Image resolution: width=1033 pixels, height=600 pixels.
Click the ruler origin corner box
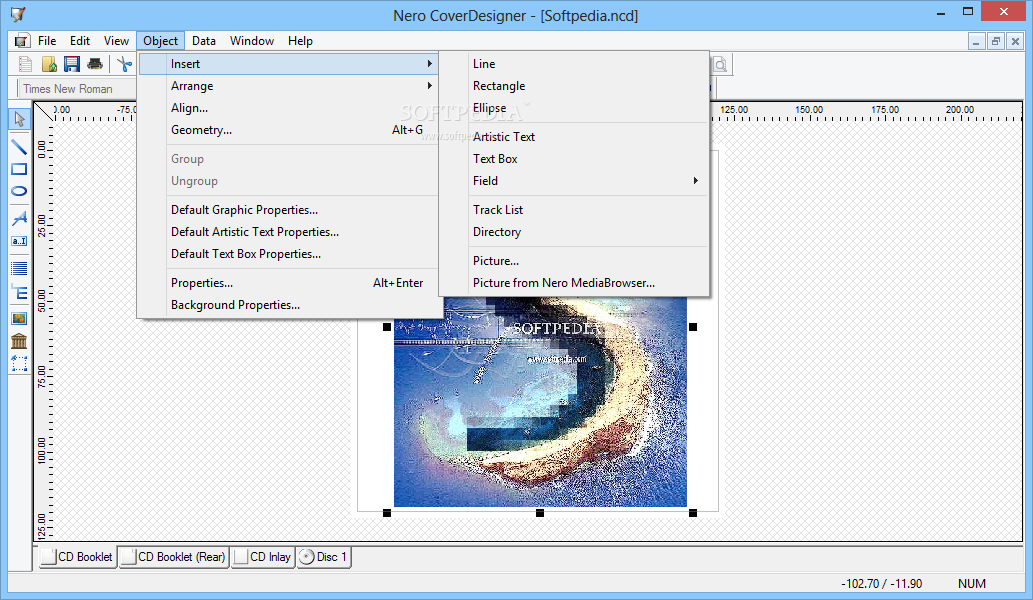click(43, 113)
